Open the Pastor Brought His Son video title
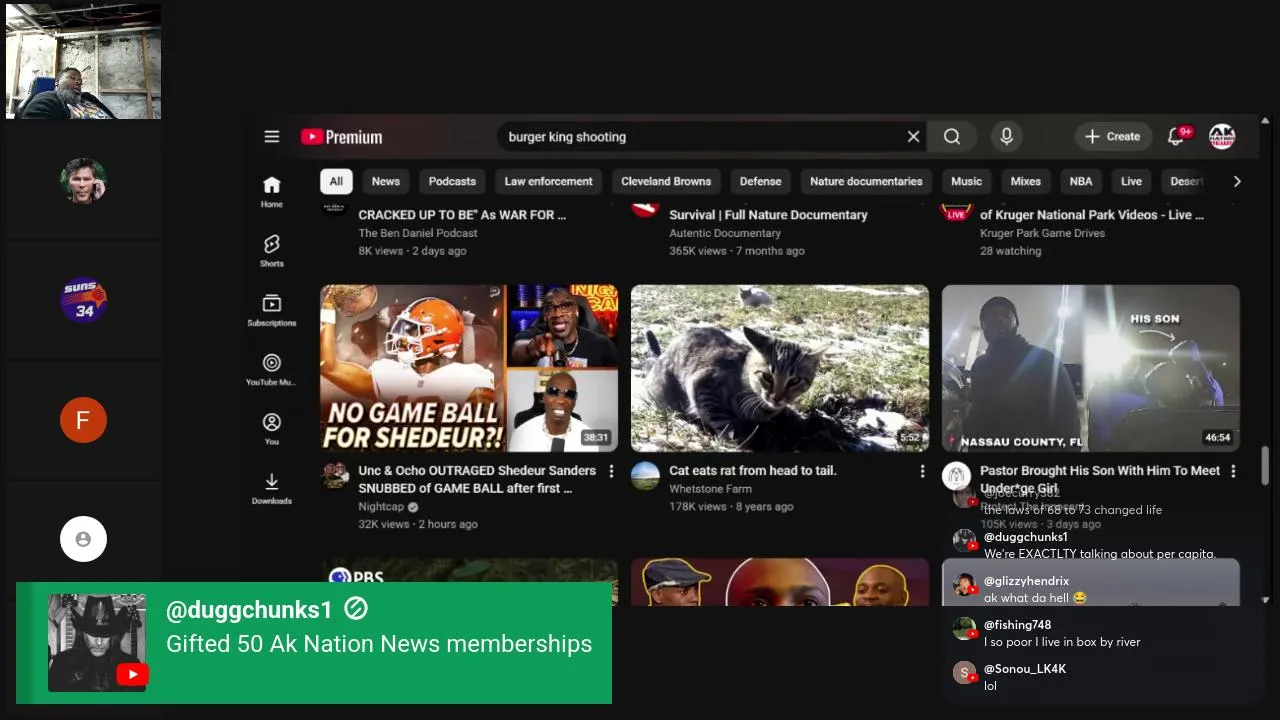1280x720 pixels. click(x=1100, y=479)
